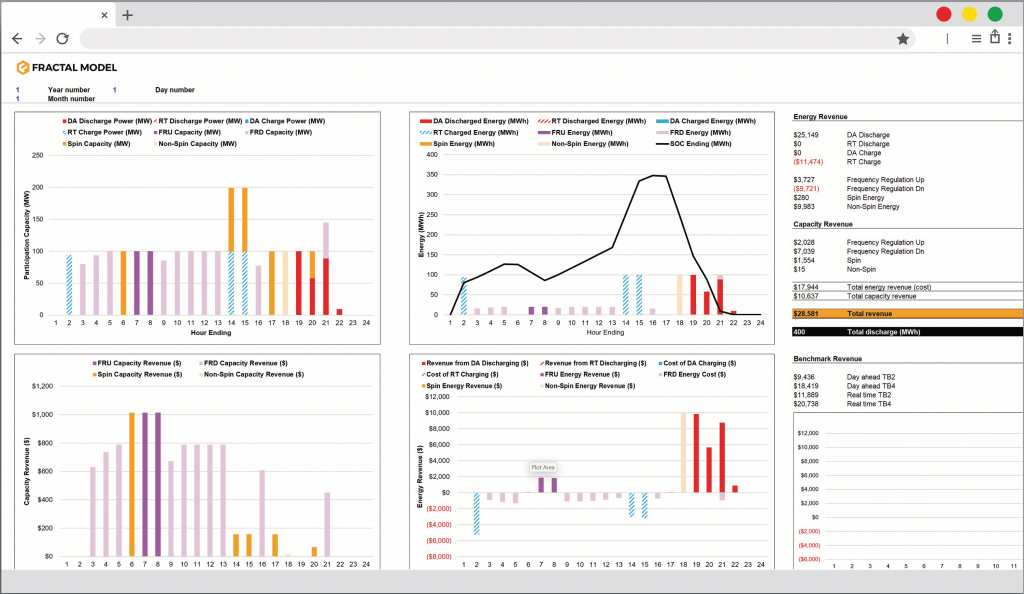The height and width of the screenshot is (594, 1024).
Task: Click the Day number value cell
Action: pos(114,90)
